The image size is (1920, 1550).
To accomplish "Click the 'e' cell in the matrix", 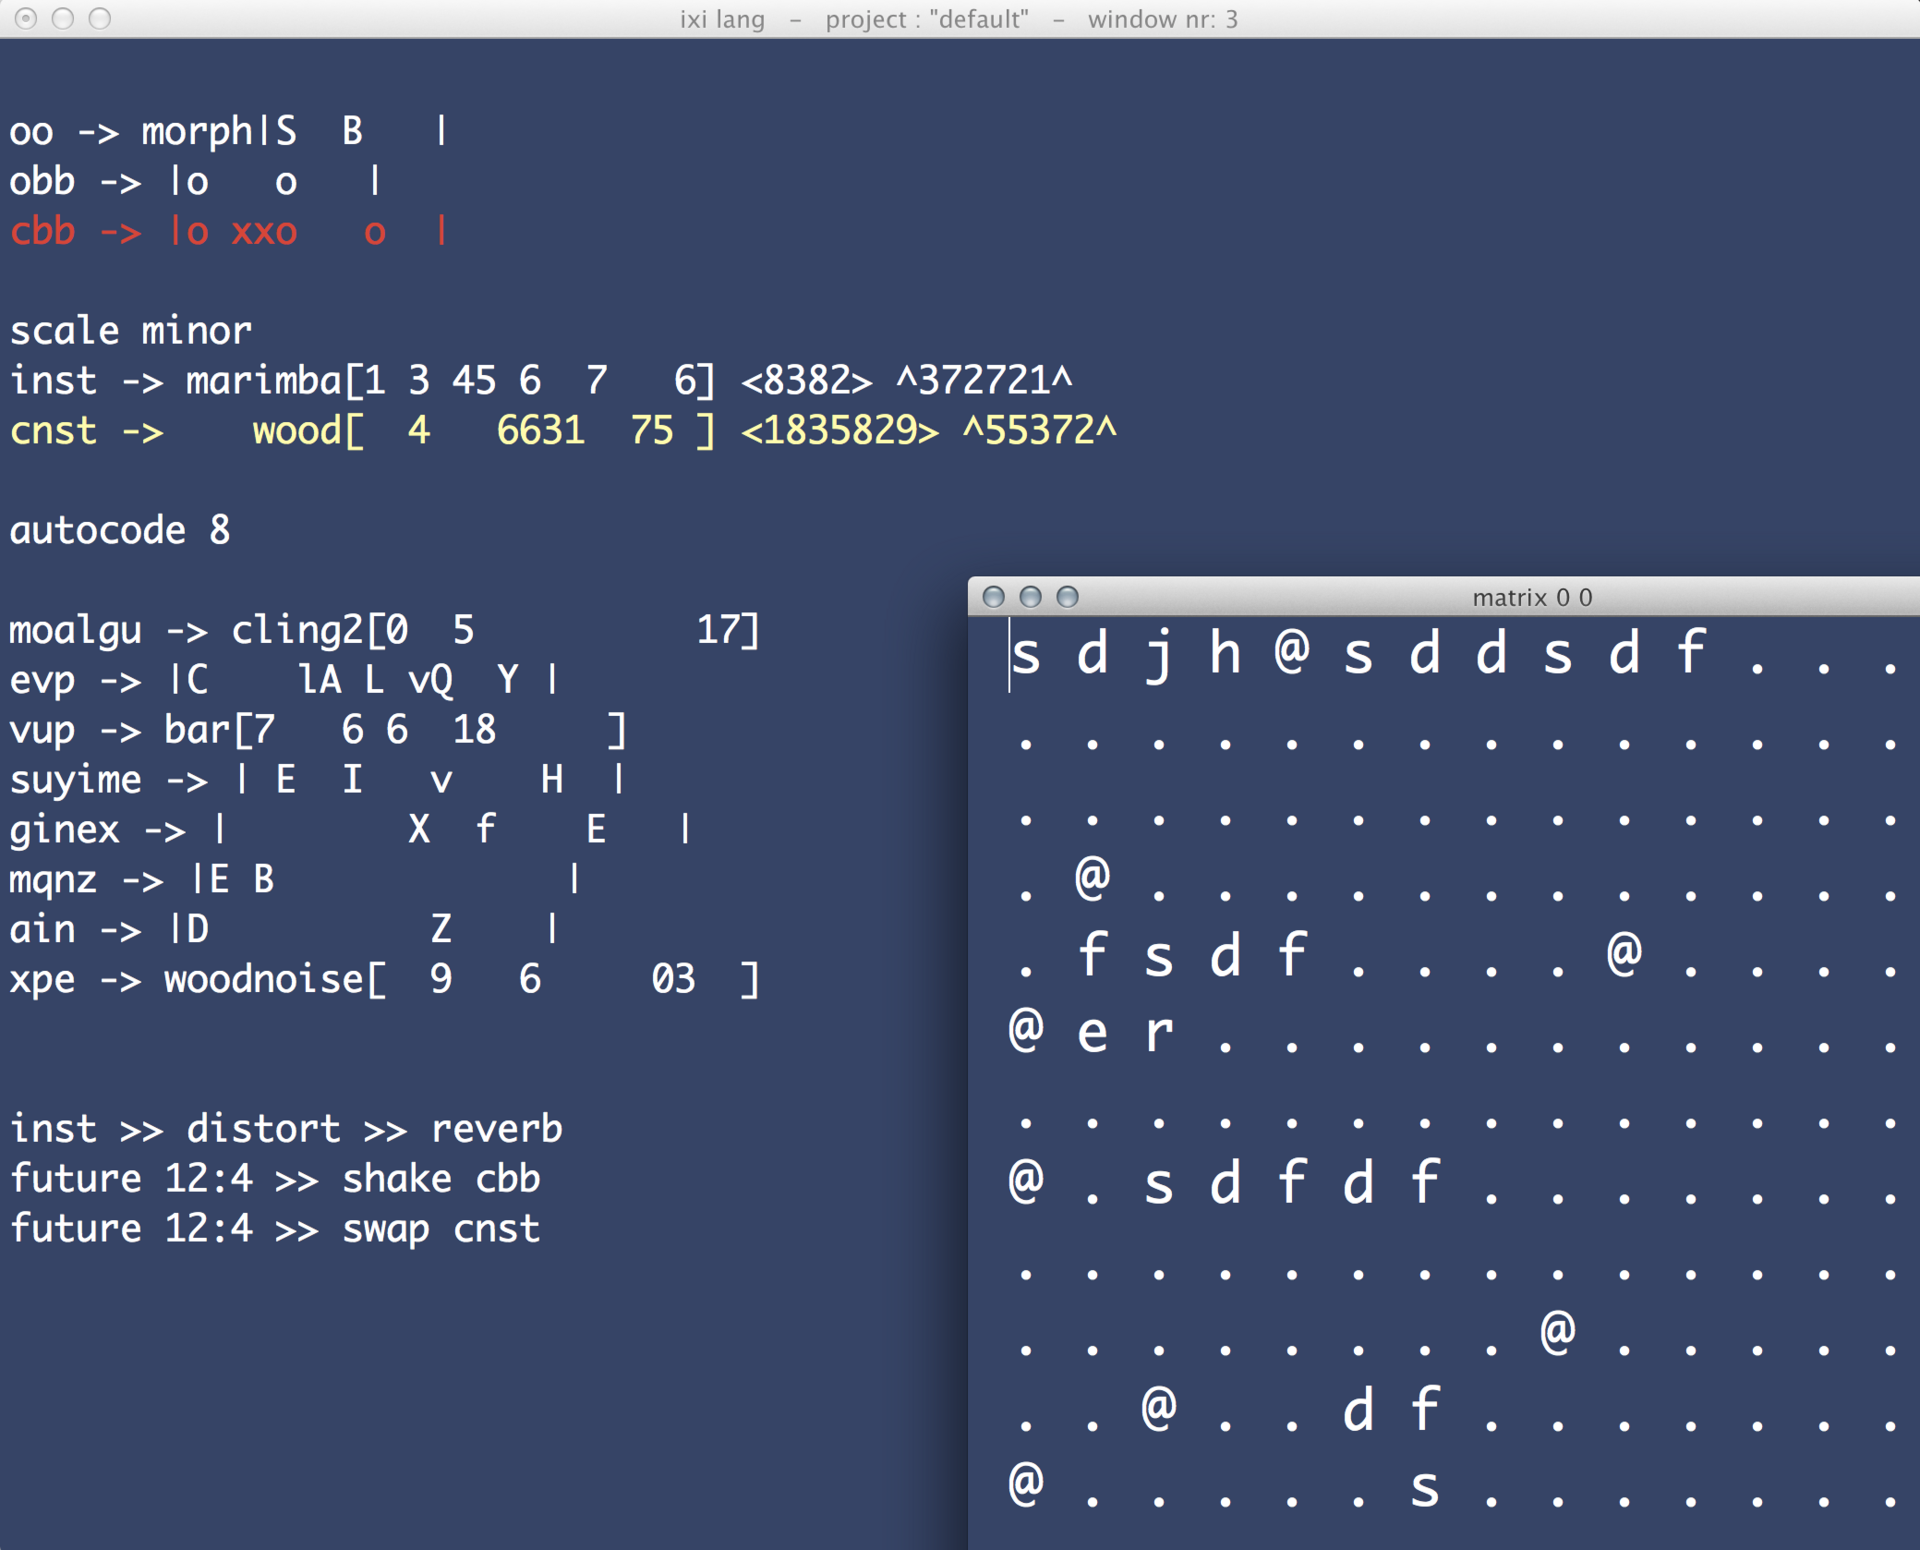I will [1092, 1032].
